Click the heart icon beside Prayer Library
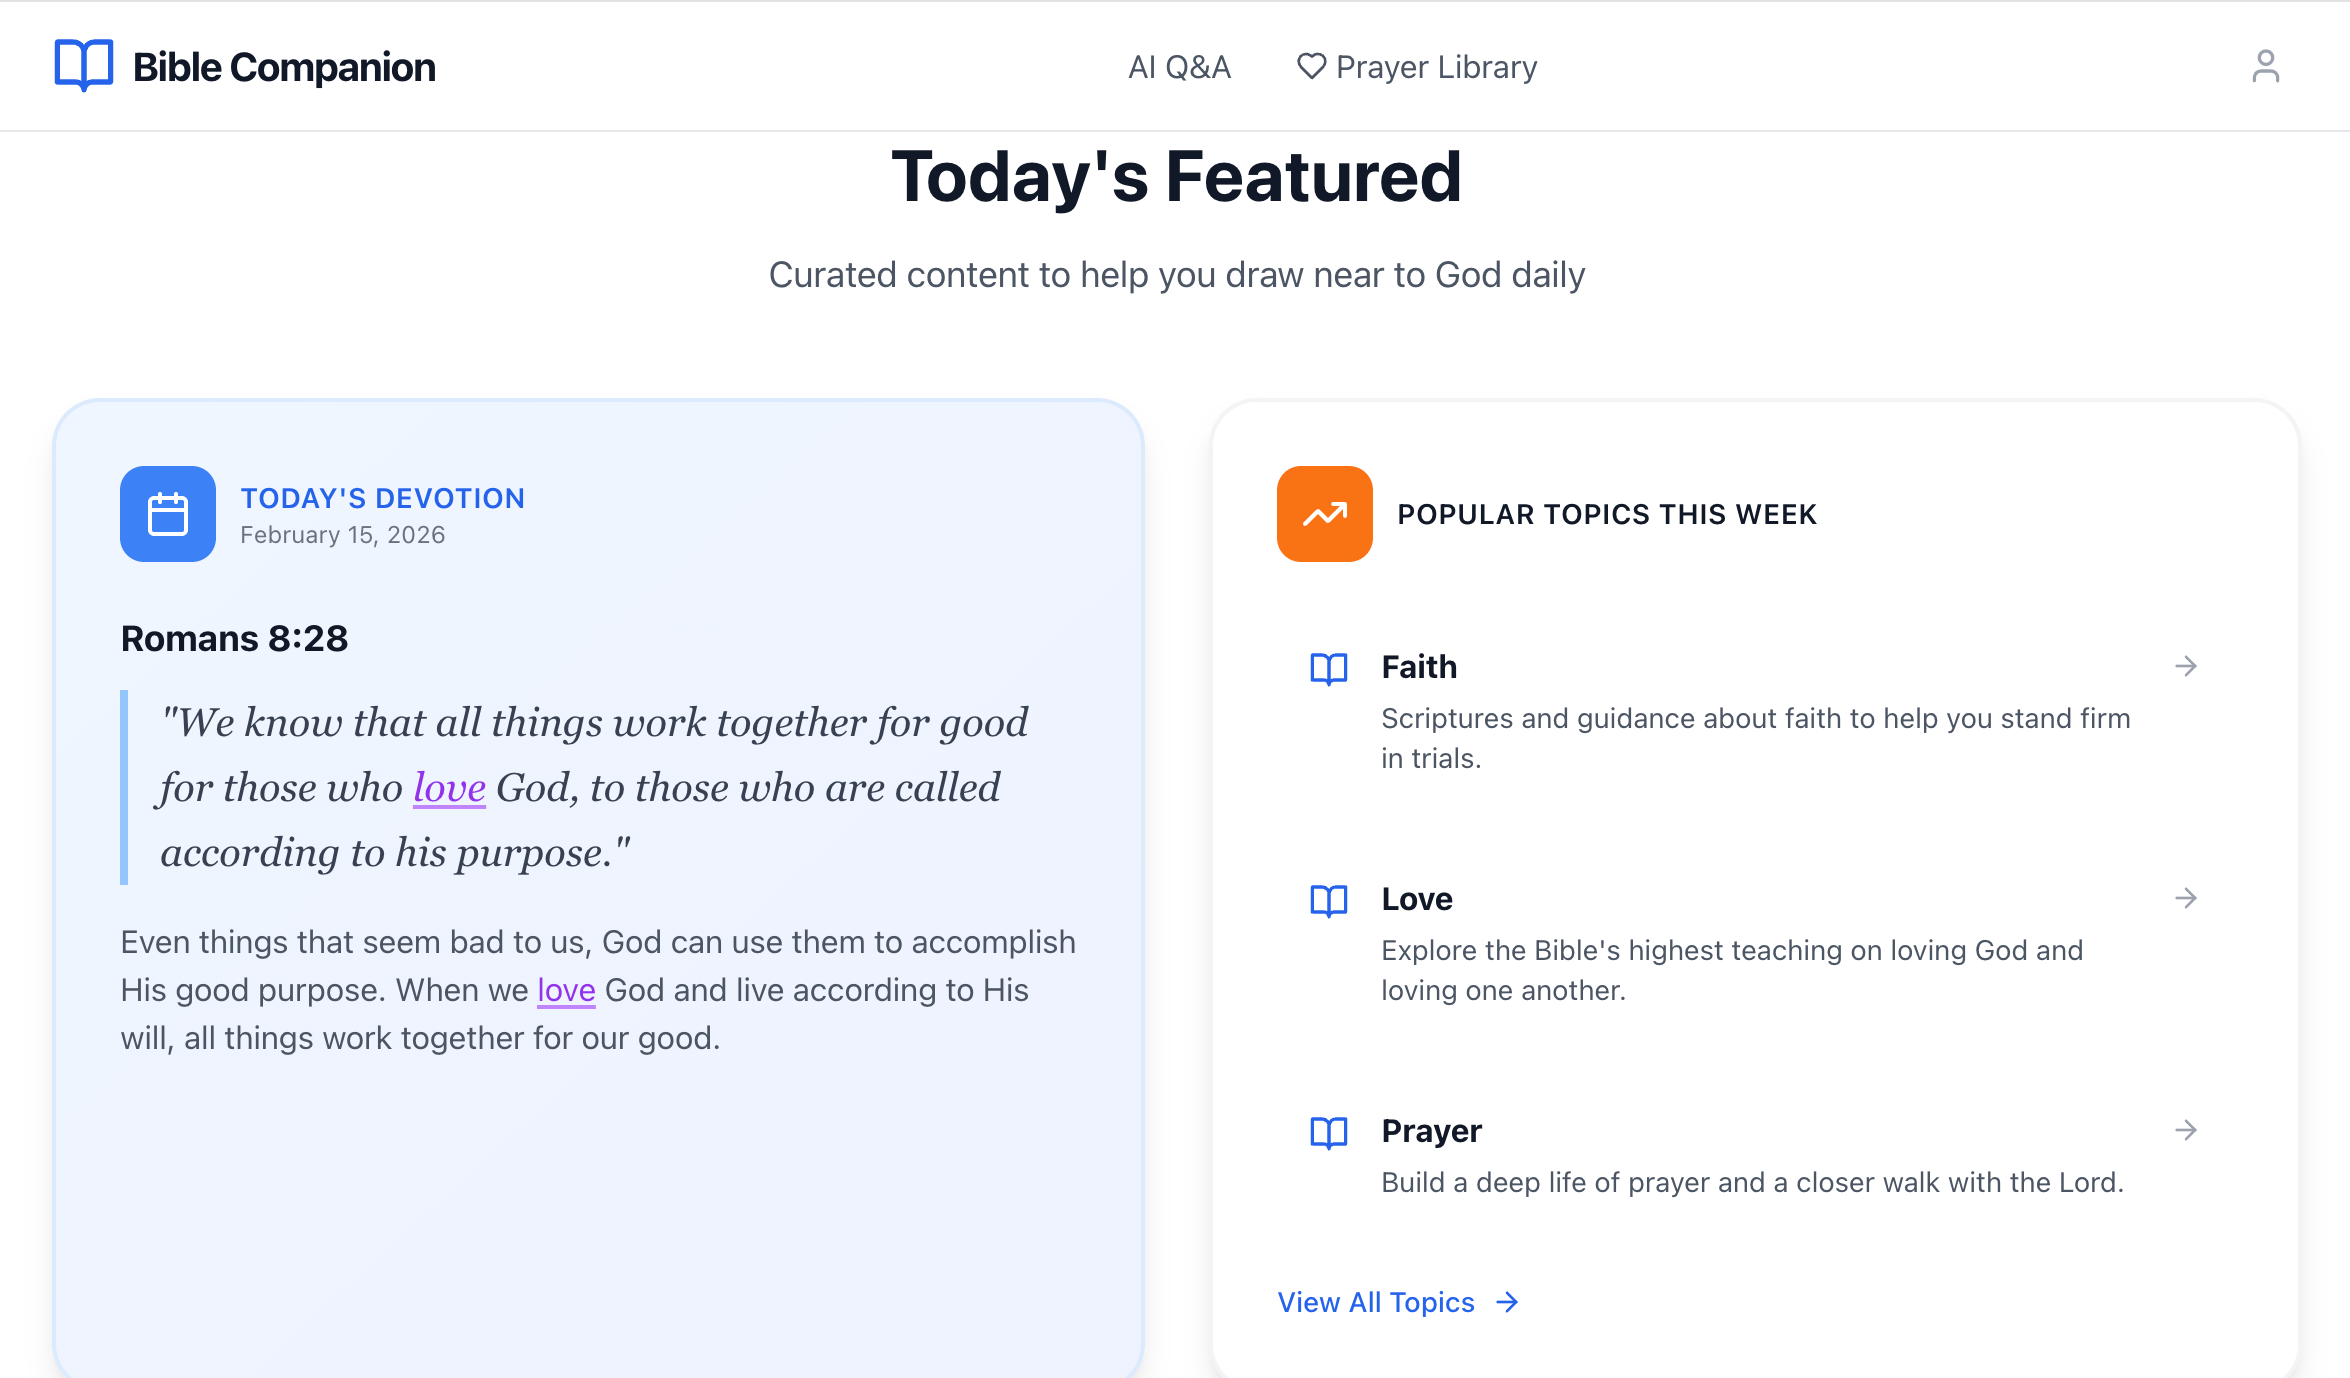Image resolution: width=2350 pixels, height=1378 pixels. tap(1310, 66)
